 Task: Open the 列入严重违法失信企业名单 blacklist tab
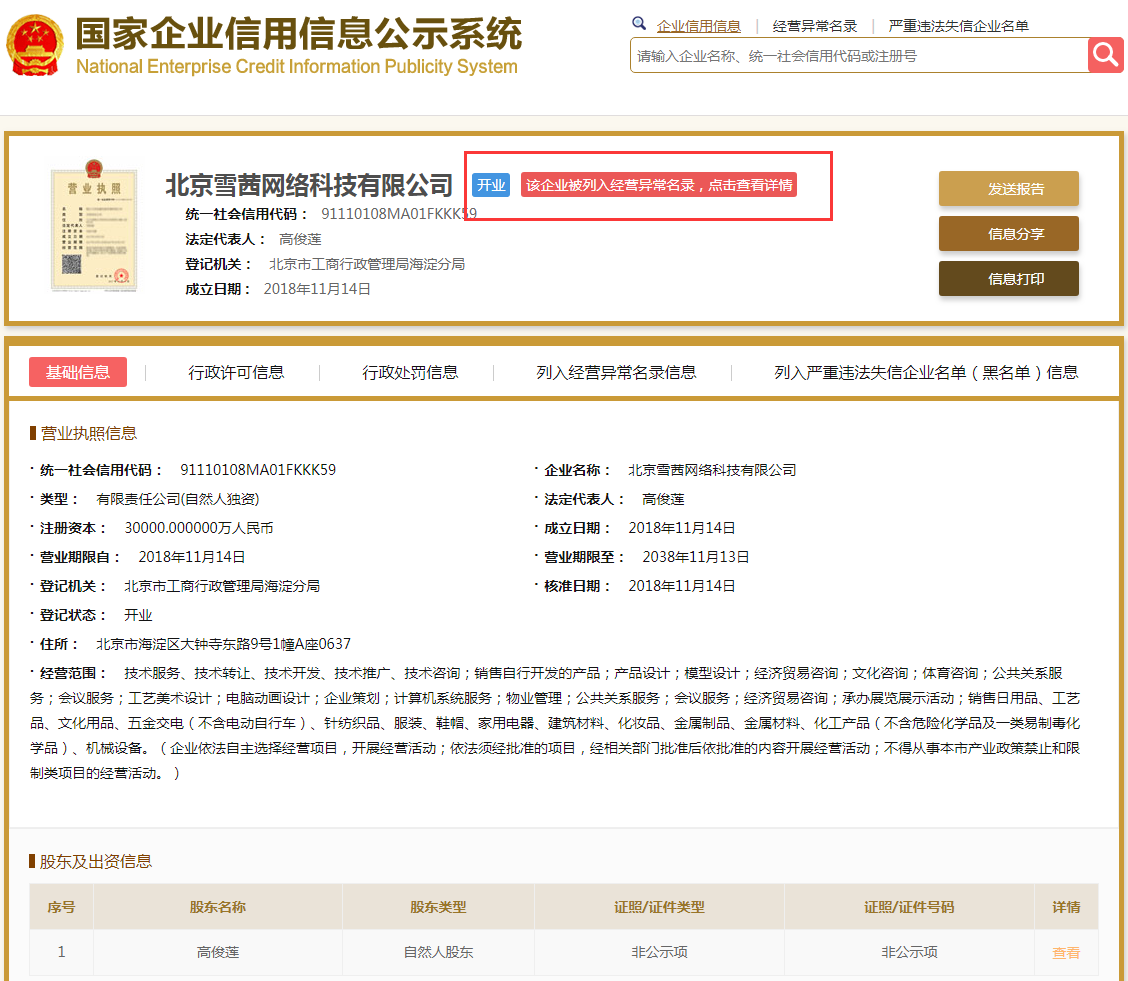926,372
